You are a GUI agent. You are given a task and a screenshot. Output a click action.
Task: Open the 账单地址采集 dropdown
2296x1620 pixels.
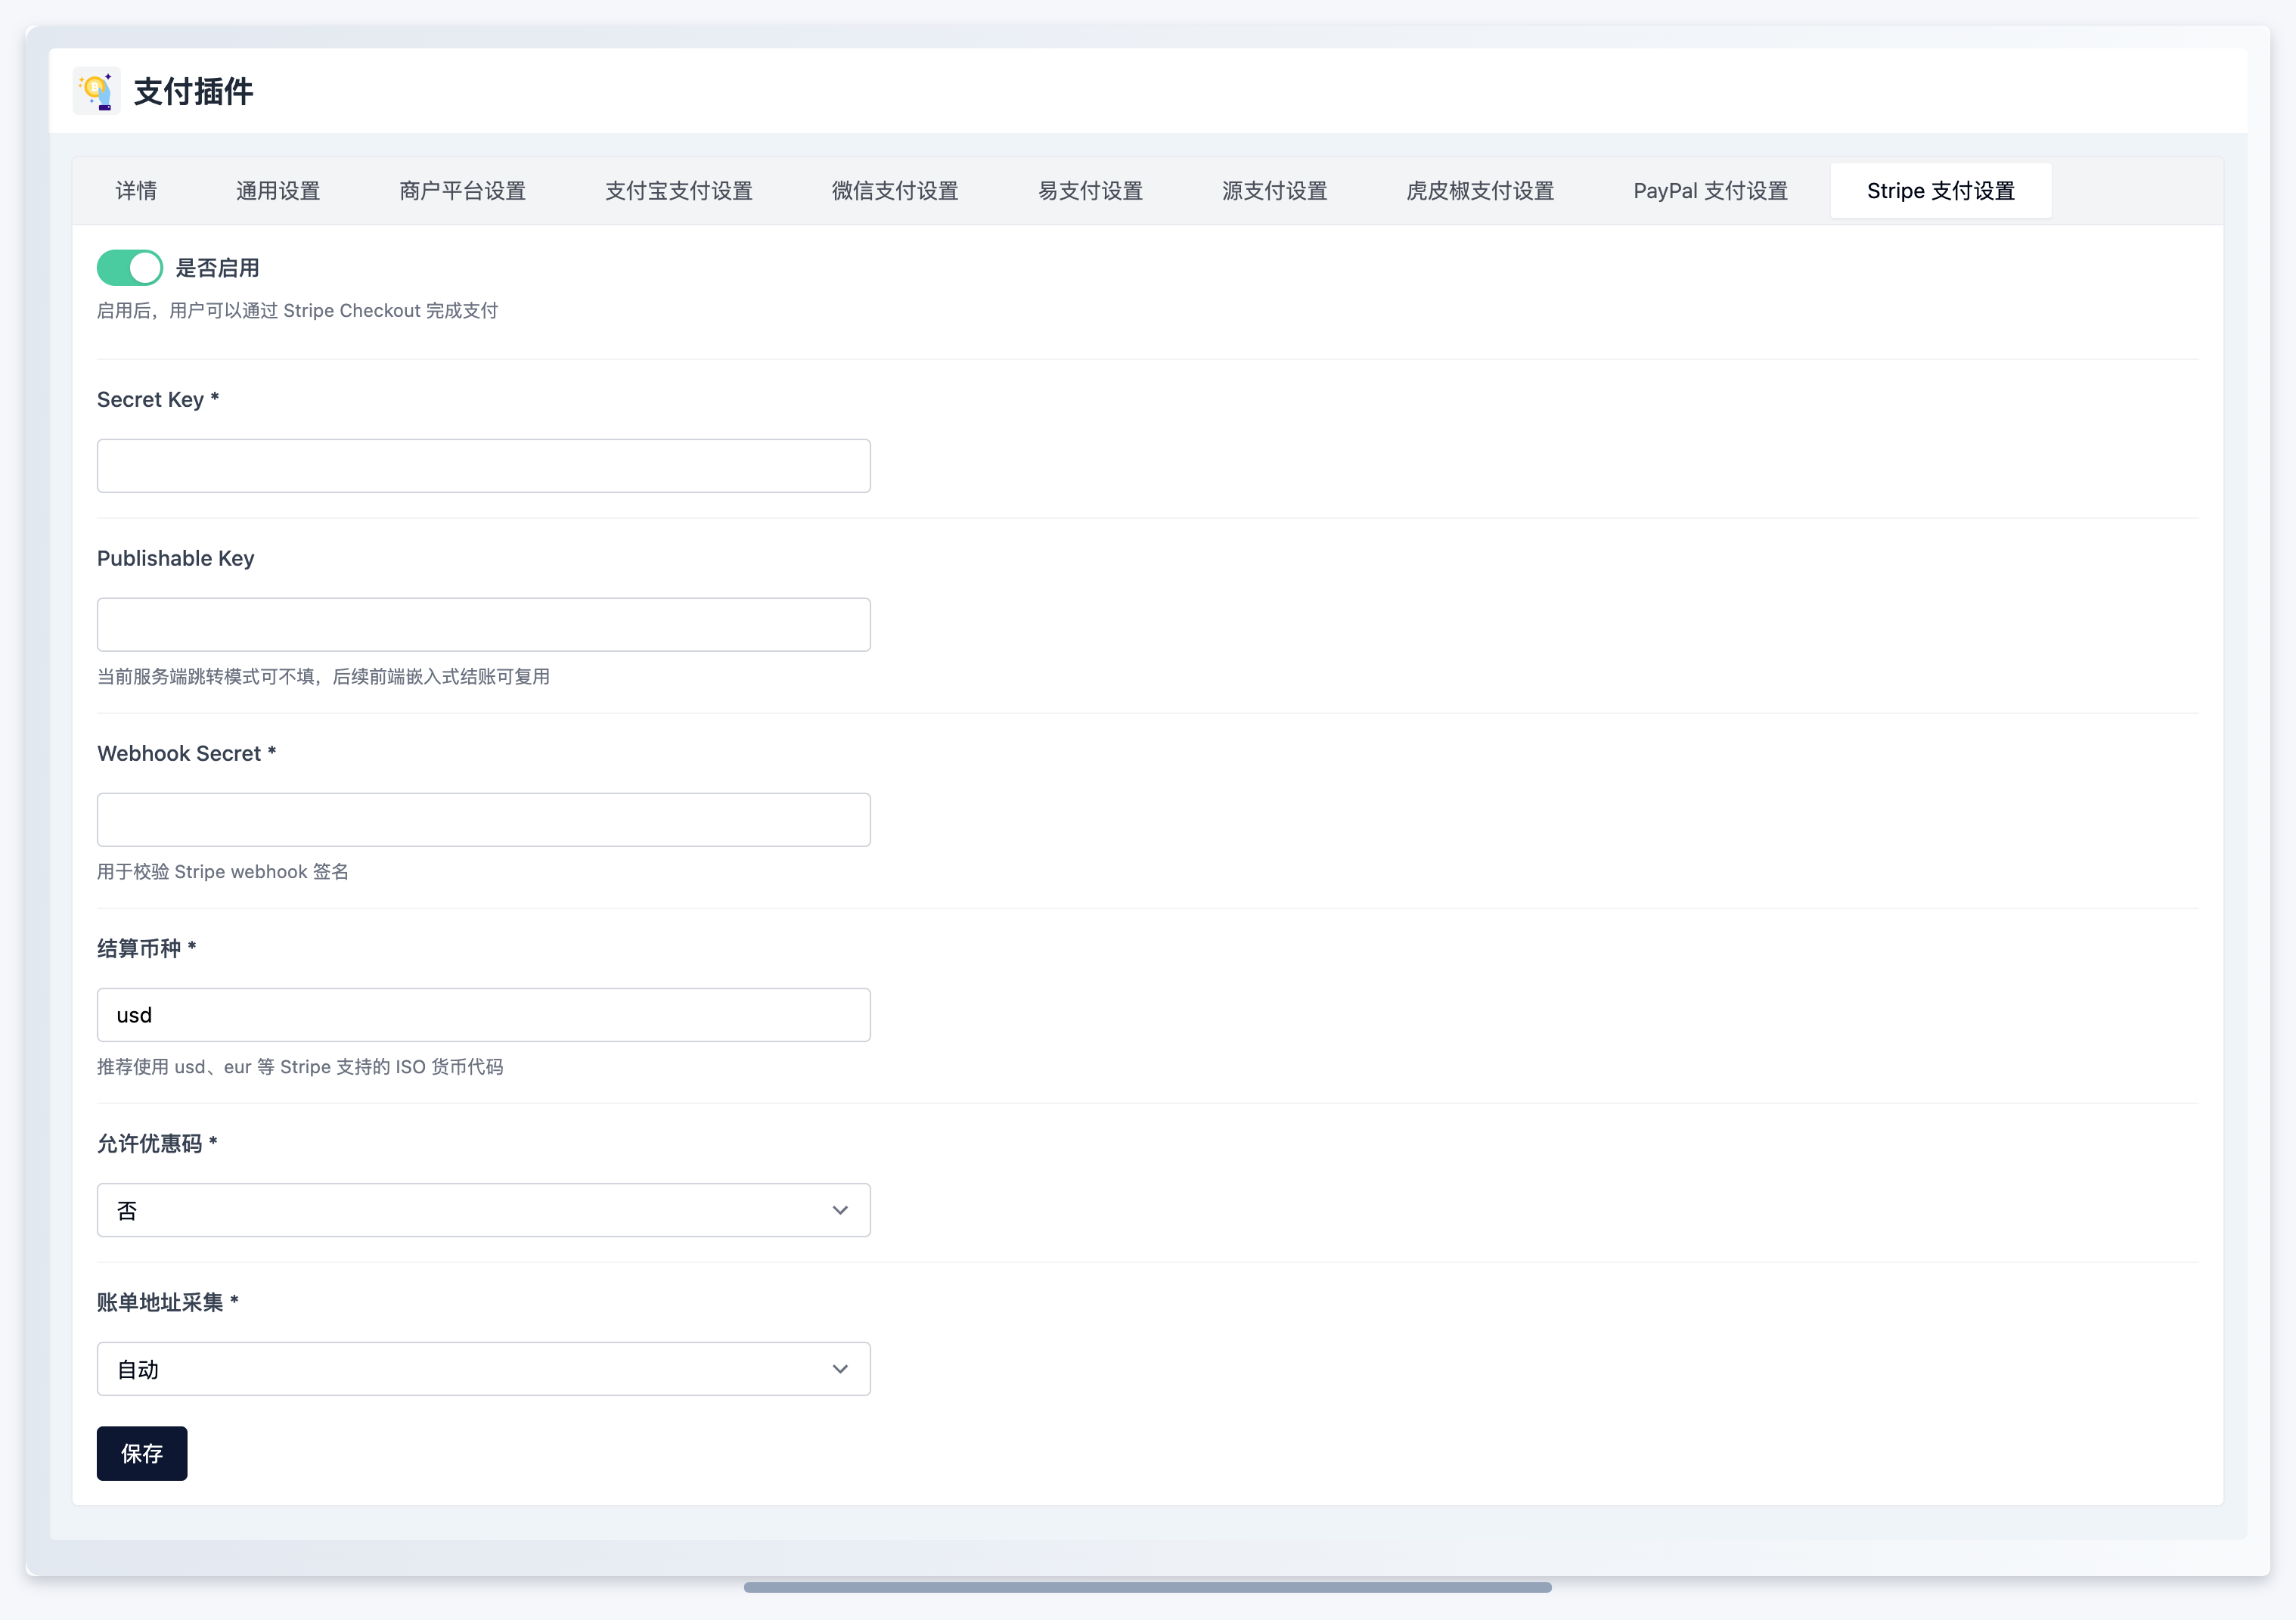click(x=484, y=1369)
